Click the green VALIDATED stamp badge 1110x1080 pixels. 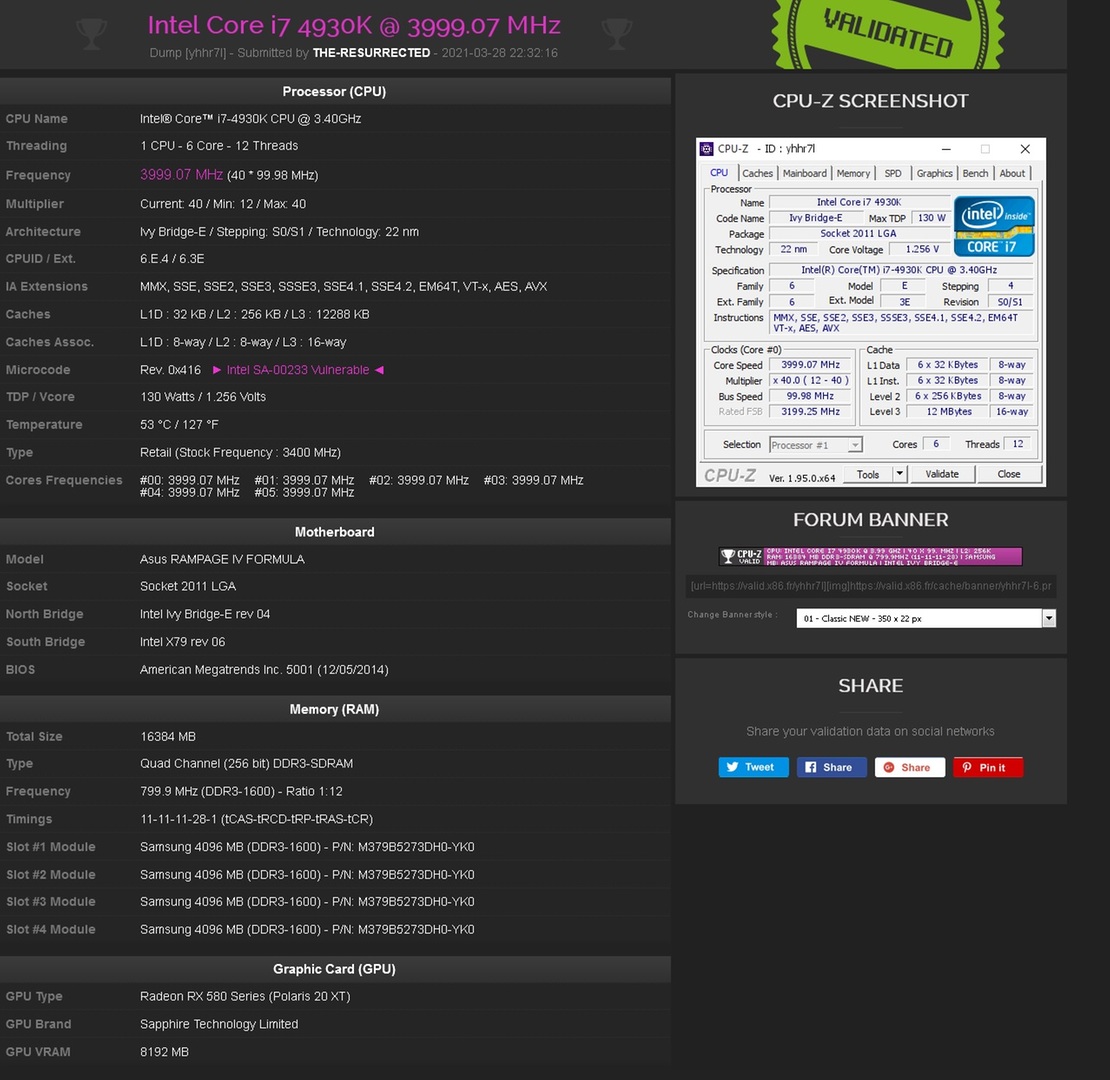pos(887,33)
